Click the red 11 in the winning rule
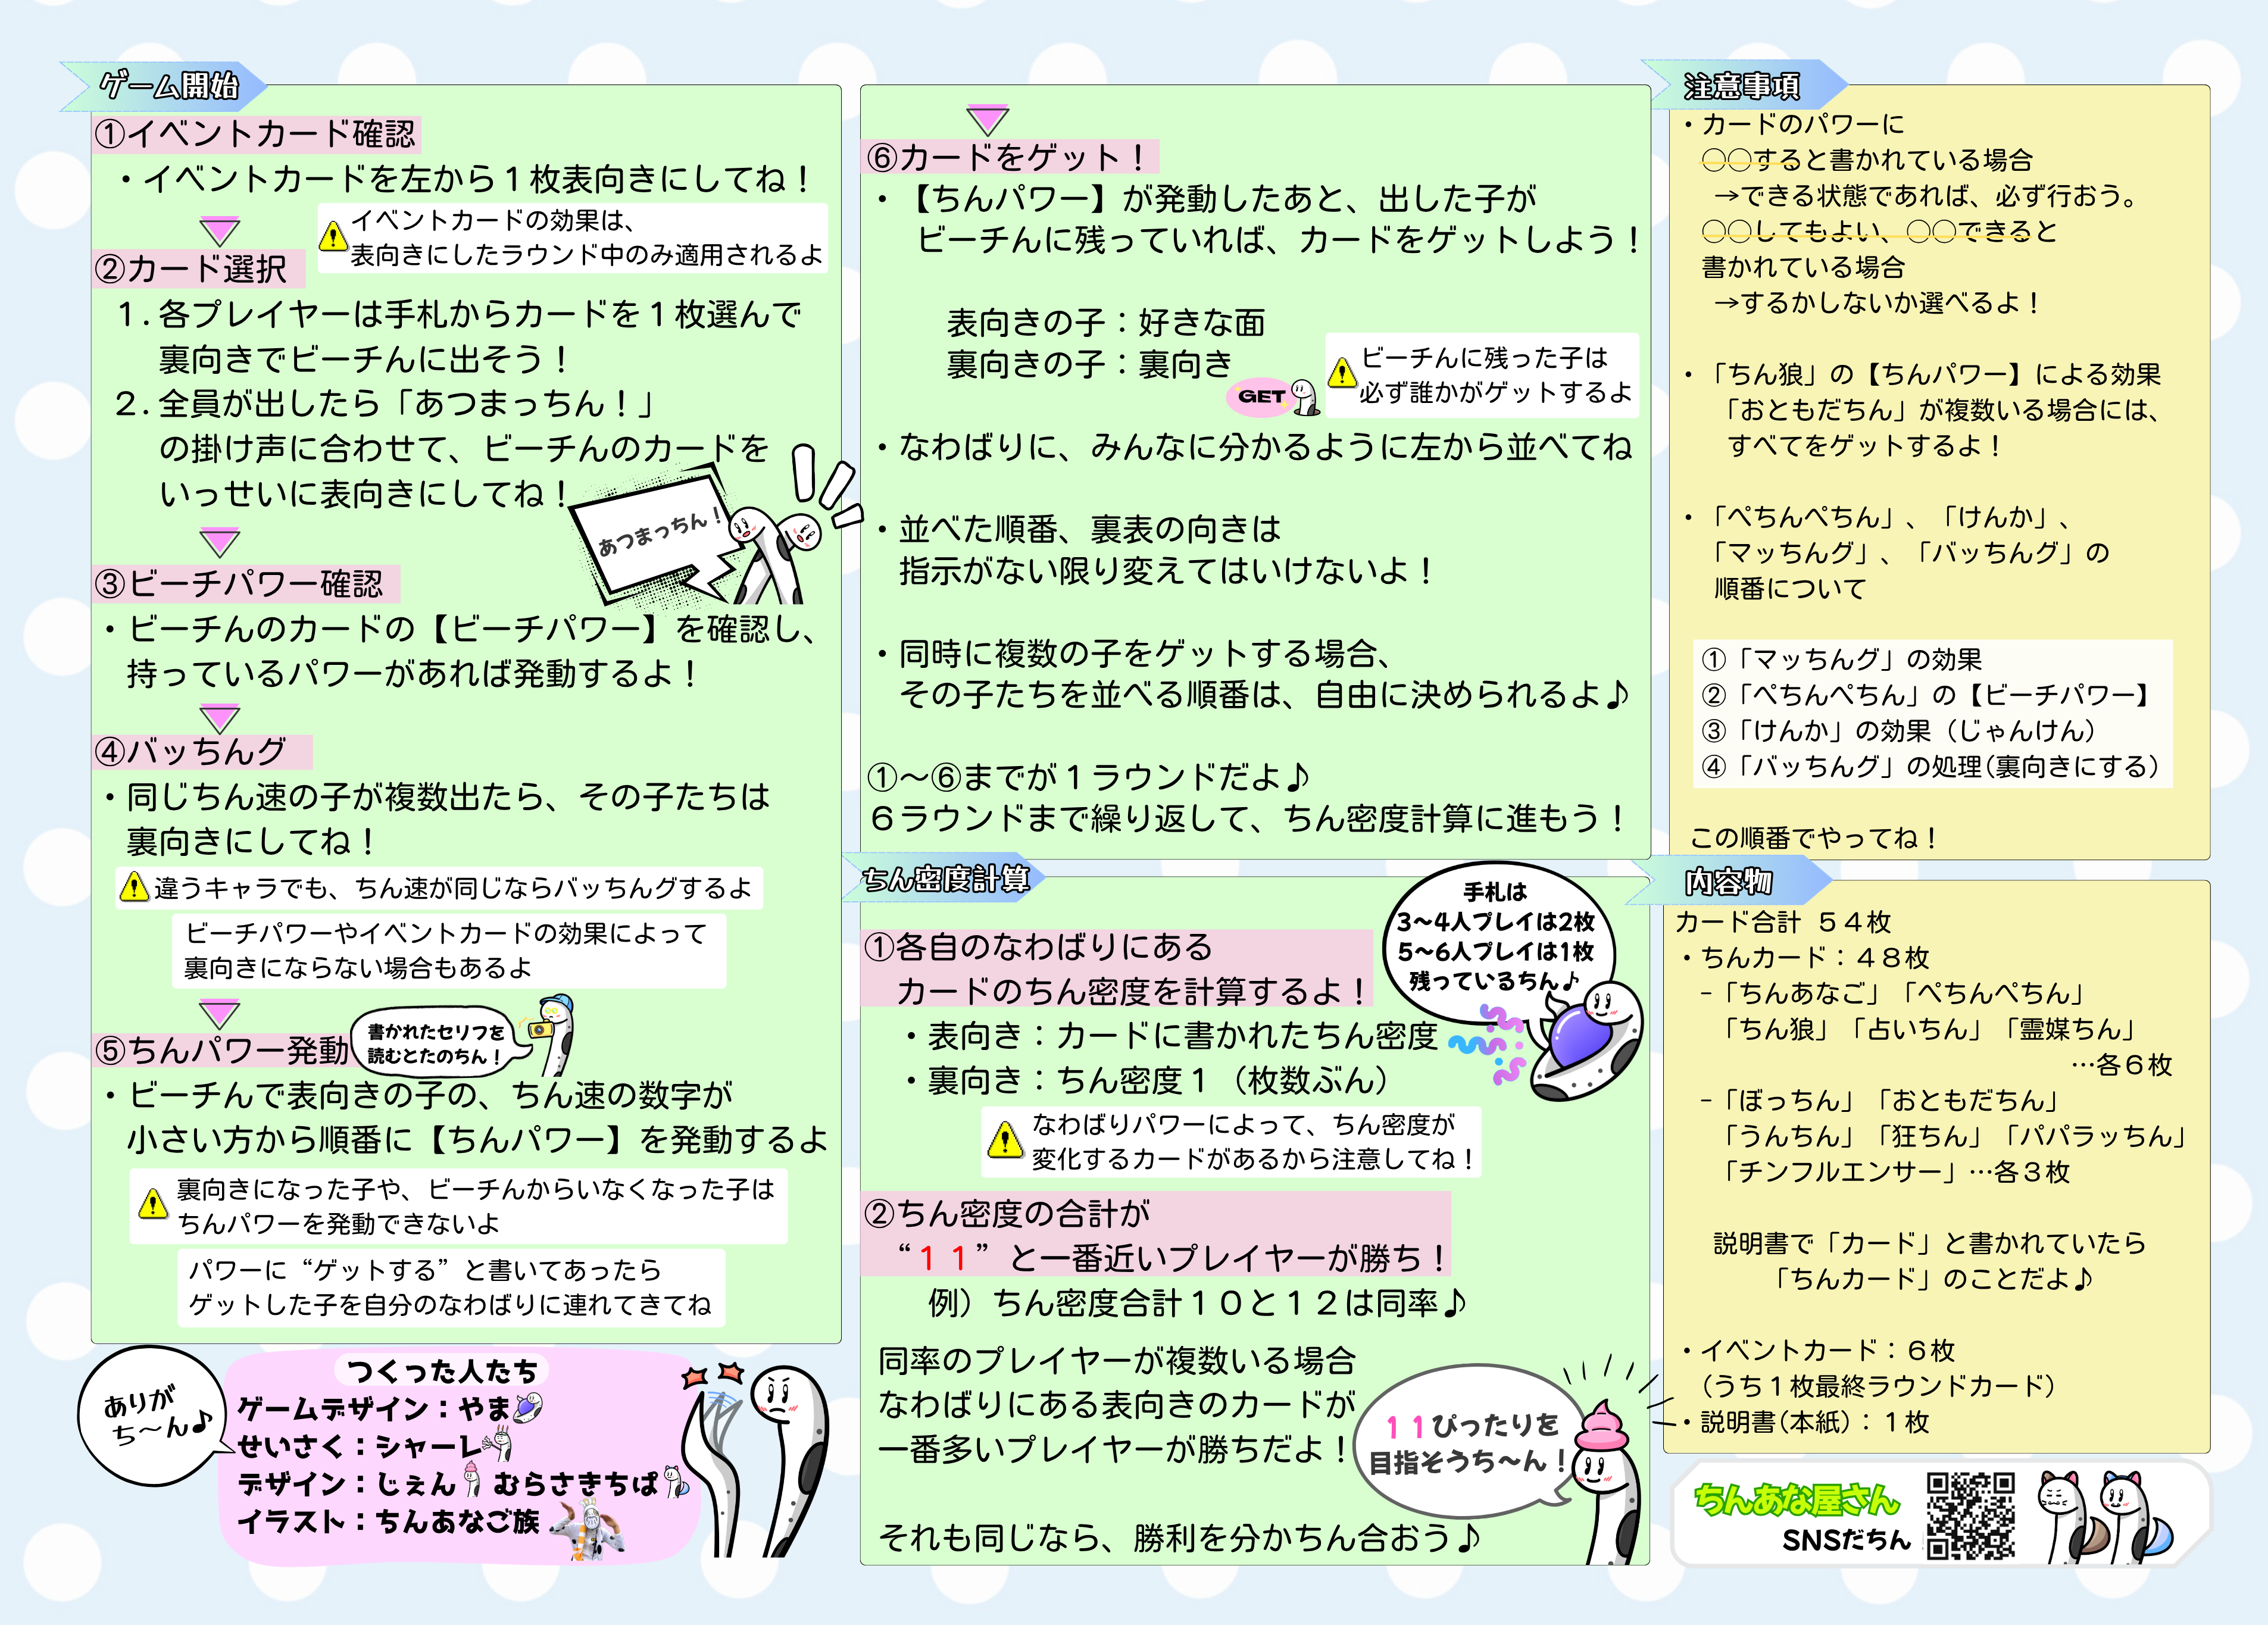This screenshot has height=1625, width=2268. (x=942, y=1257)
